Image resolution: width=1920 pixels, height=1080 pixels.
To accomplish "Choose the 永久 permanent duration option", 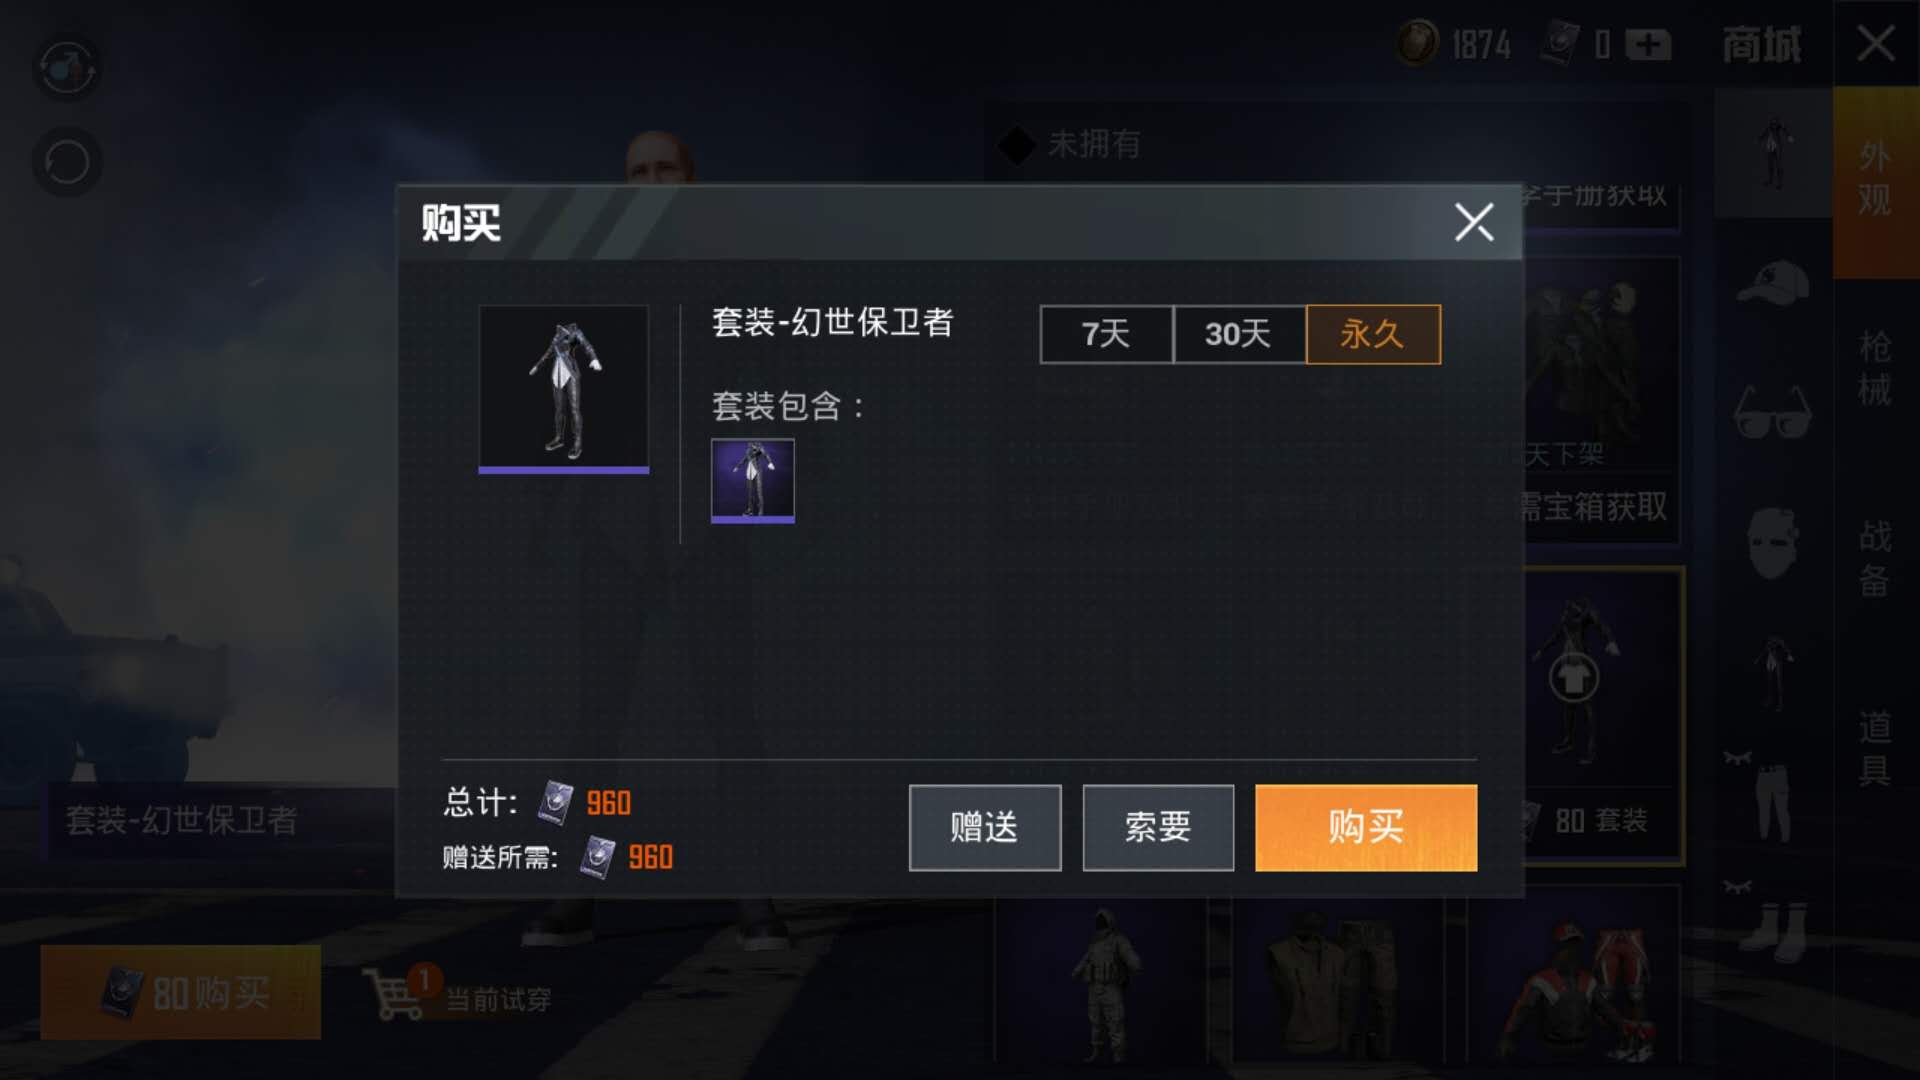I will (1373, 334).
